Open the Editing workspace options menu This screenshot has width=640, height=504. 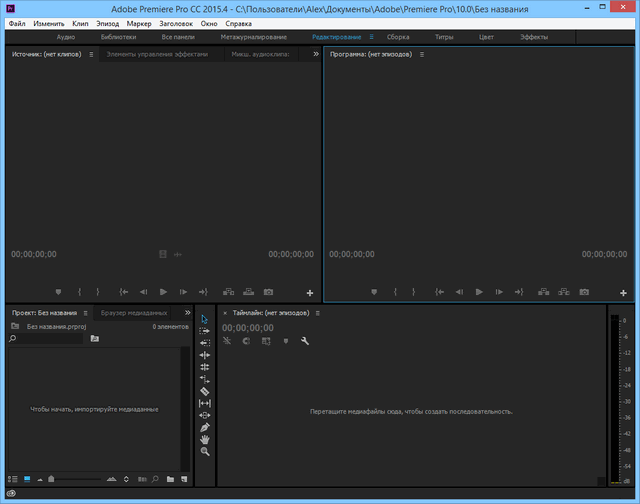point(371,36)
